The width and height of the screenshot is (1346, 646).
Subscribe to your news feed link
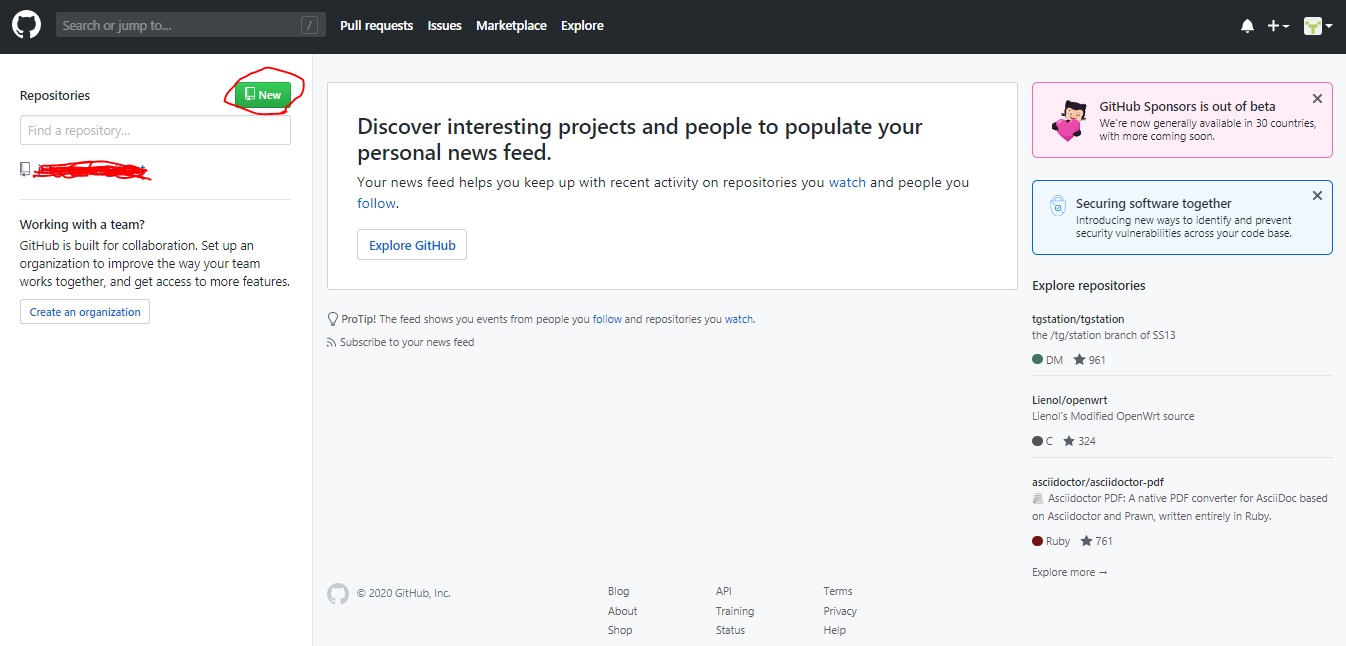pyautogui.click(x=407, y=342)
